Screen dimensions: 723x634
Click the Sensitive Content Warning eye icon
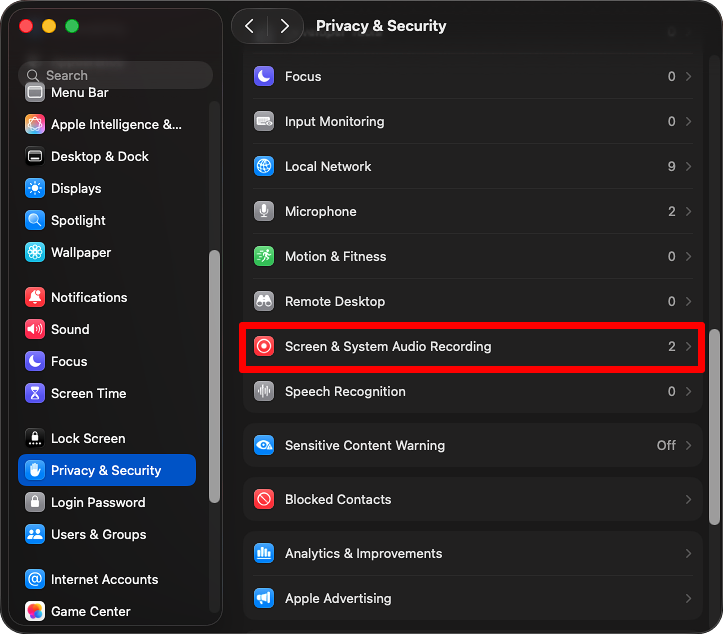(264, 445)
